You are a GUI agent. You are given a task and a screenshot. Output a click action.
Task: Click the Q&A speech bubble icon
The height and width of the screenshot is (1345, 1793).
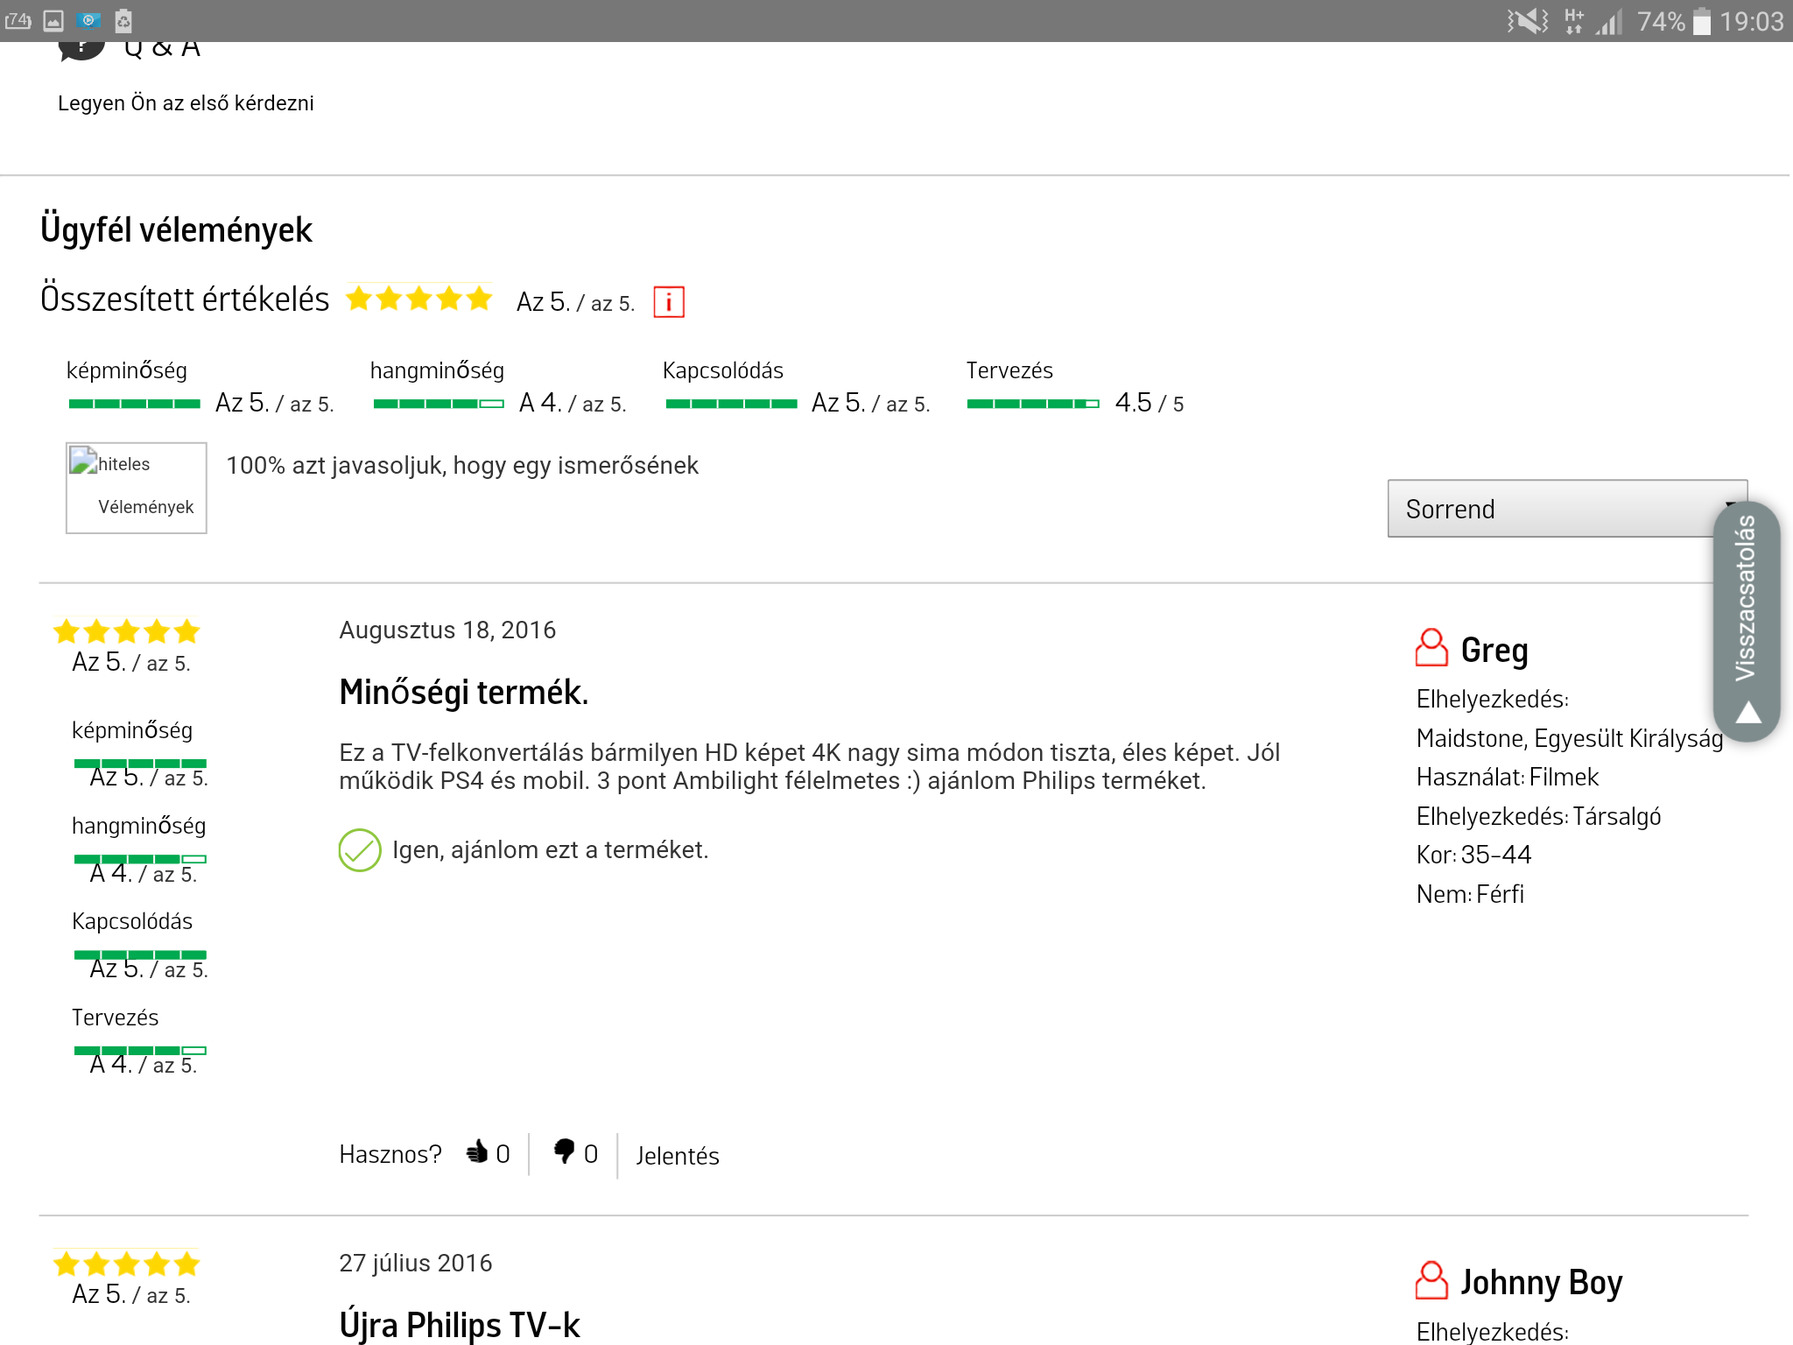coord(81,47)
